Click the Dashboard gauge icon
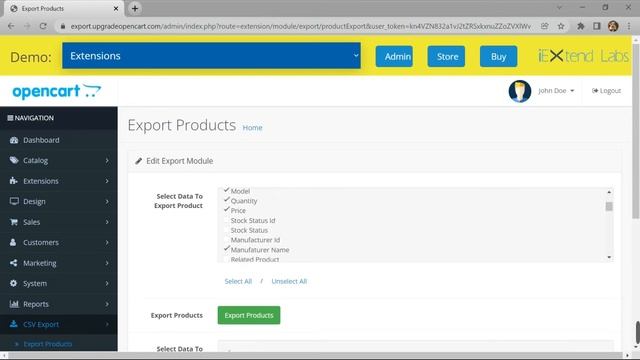 (14, 140)
